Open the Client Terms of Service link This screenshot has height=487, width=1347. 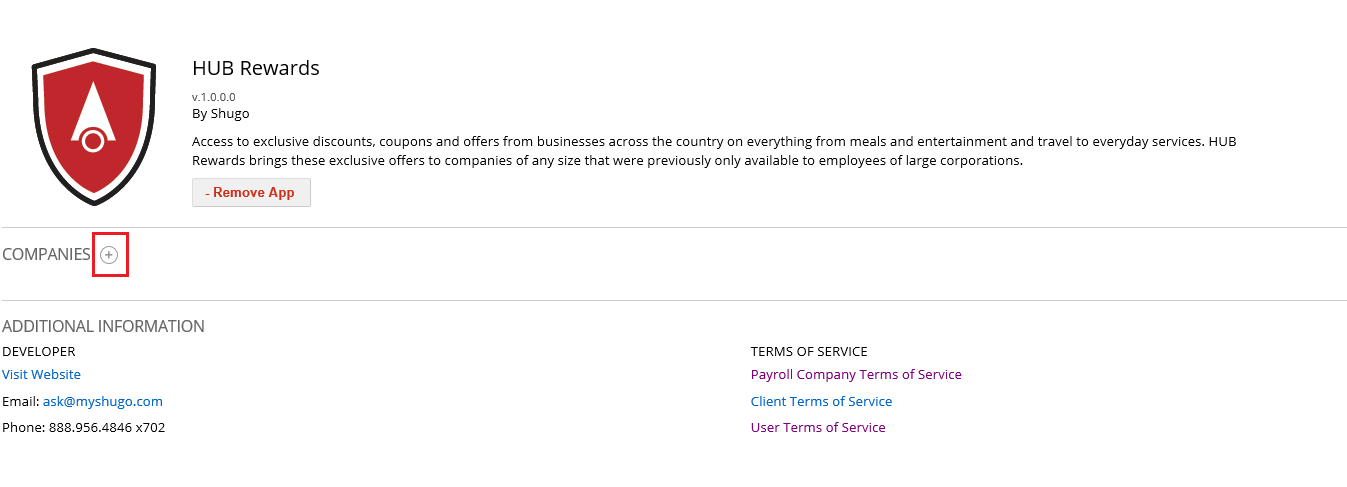click(820, 401)
